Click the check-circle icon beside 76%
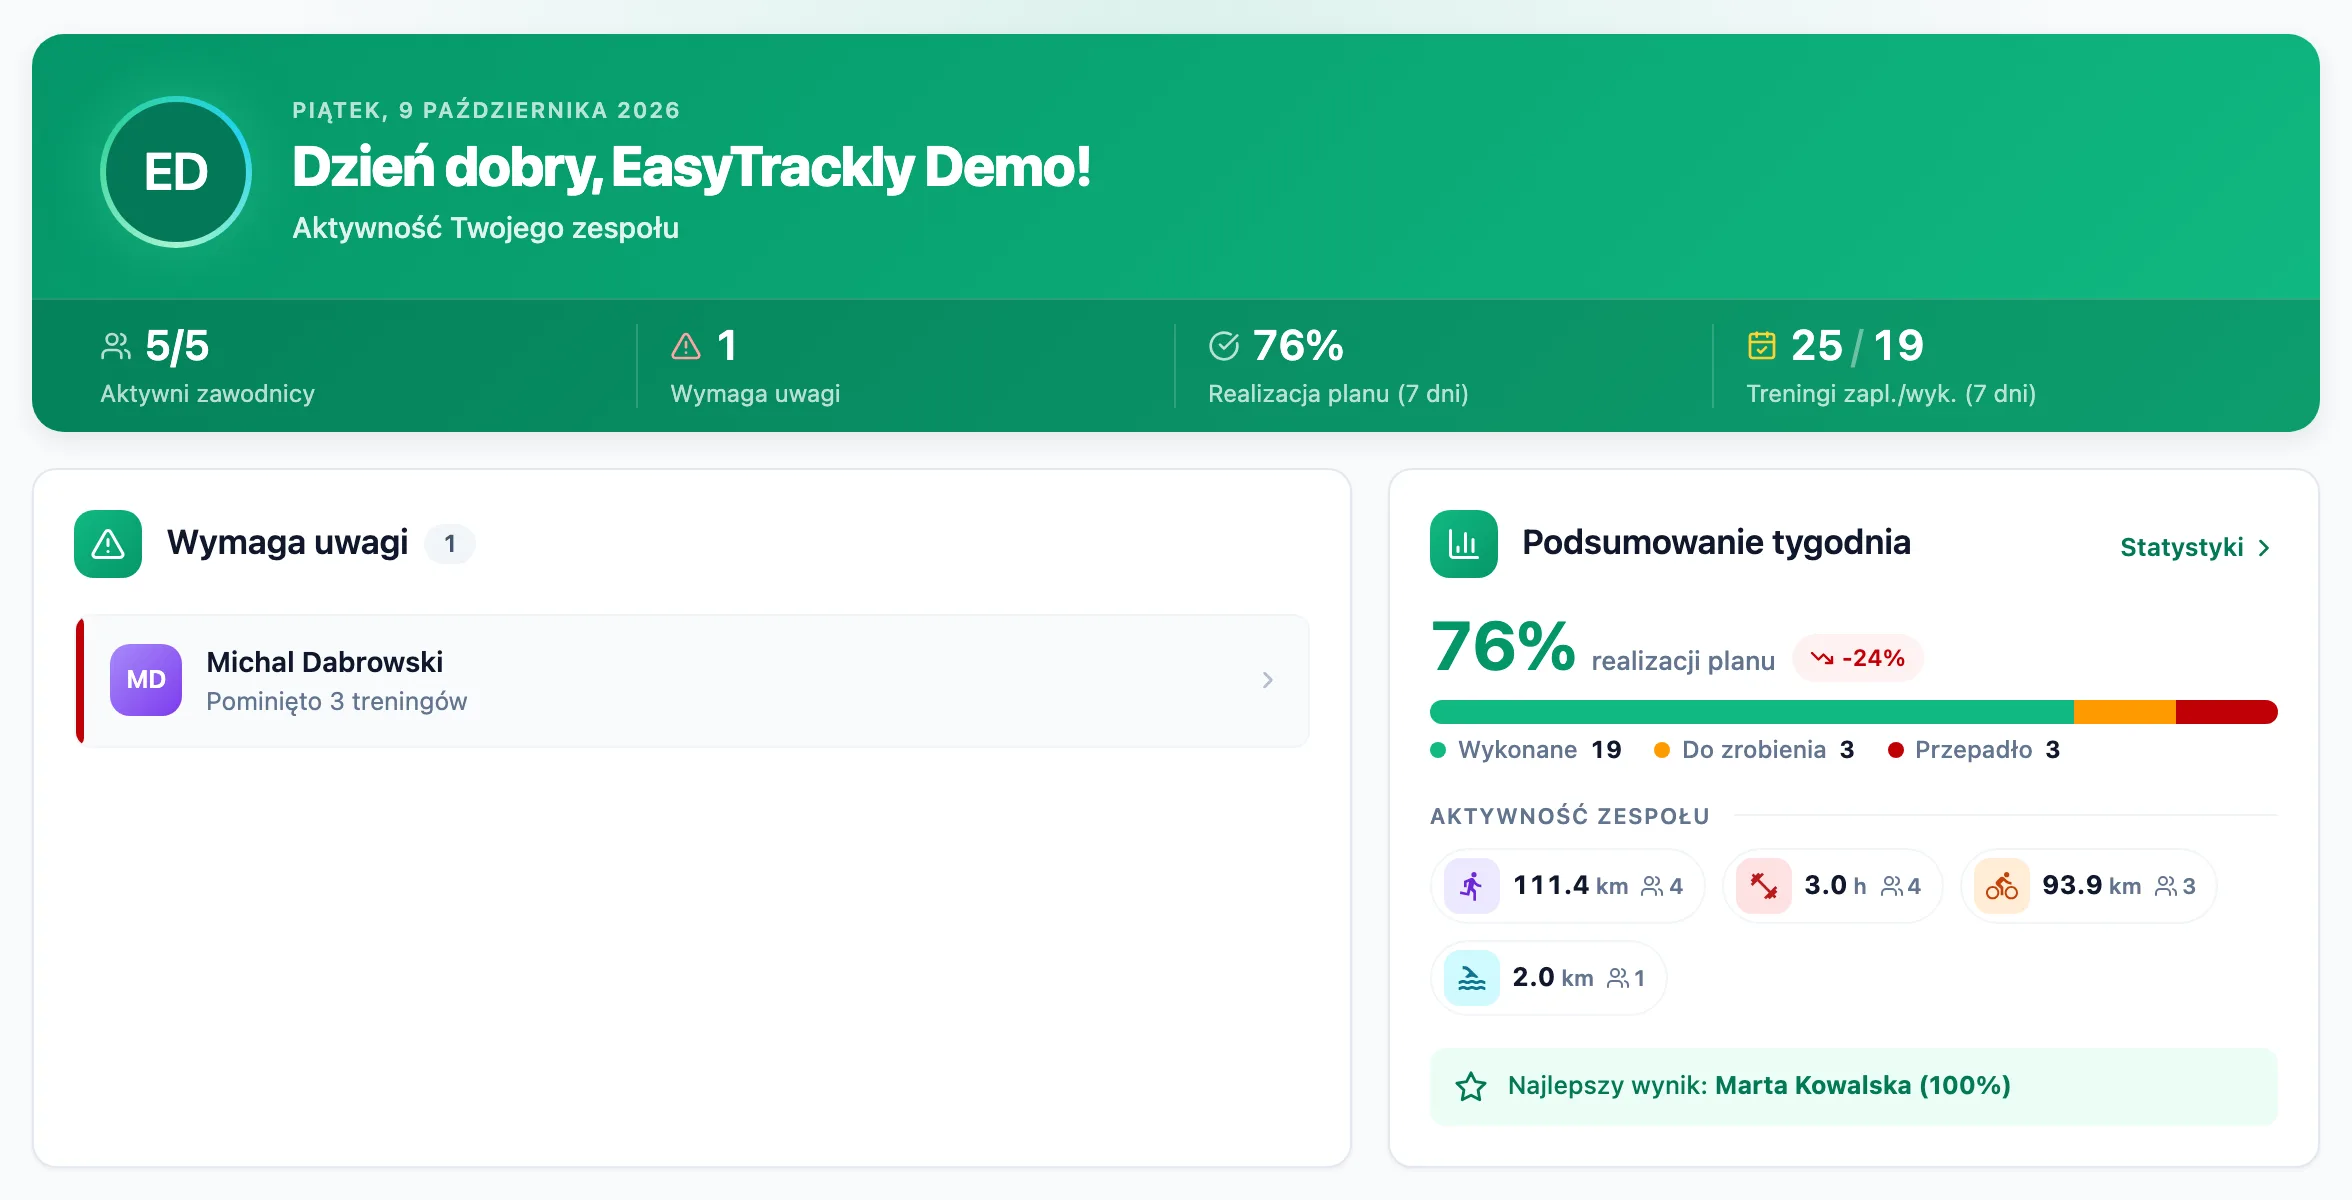The width and height of the screenshot is (2352, 1200). point(1224,346)
